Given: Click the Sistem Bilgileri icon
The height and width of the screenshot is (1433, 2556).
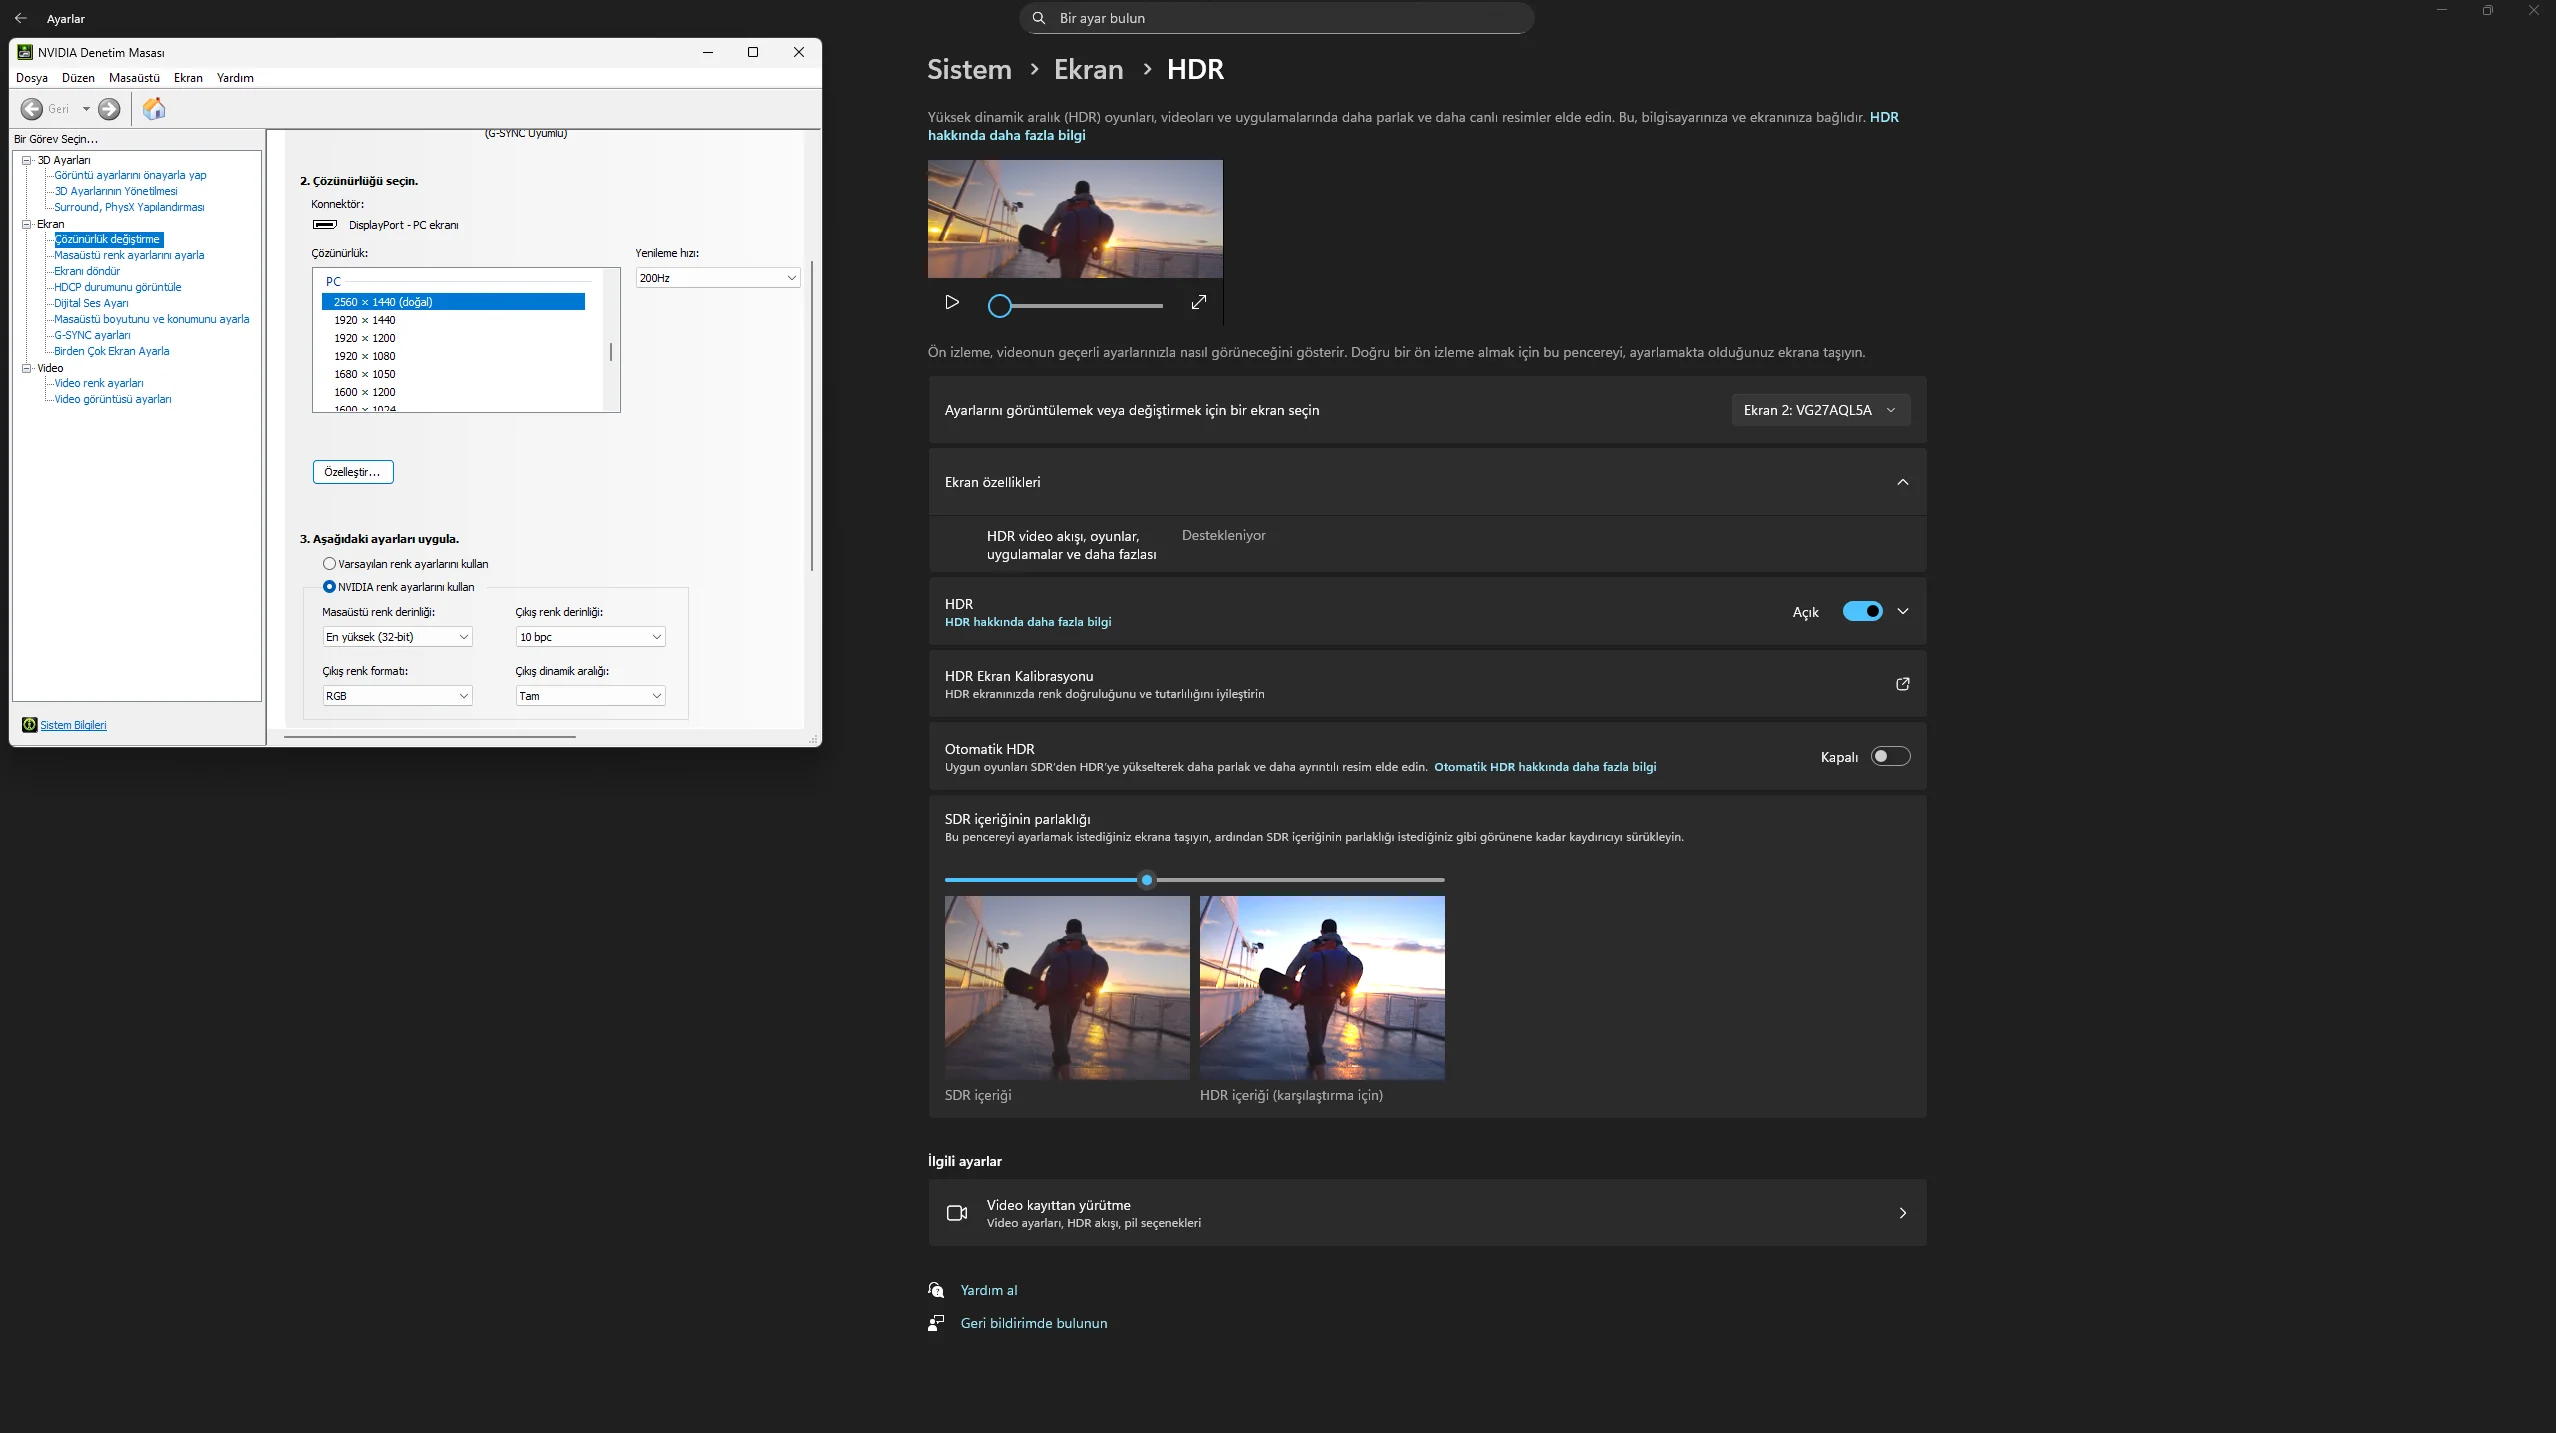Looking at the screenshot, I should point(30,725).
